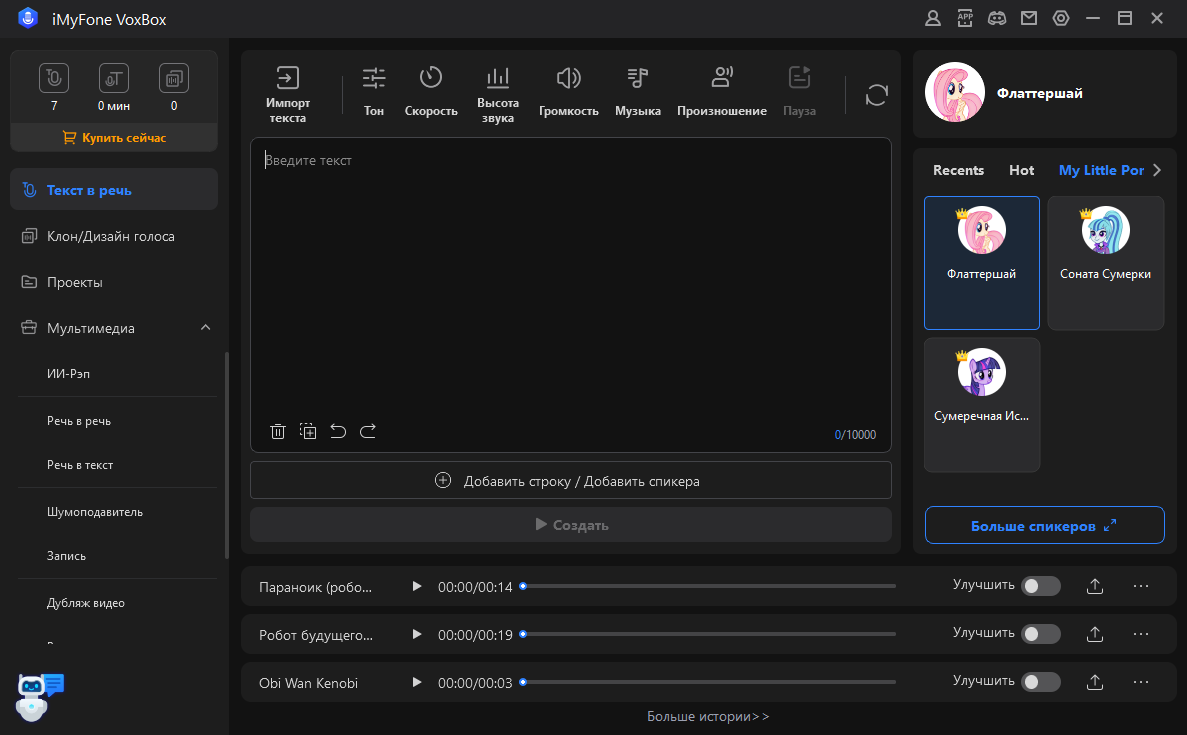Toggle Улучшить for Obi Wan Kenobi track

click(1041, 682)
